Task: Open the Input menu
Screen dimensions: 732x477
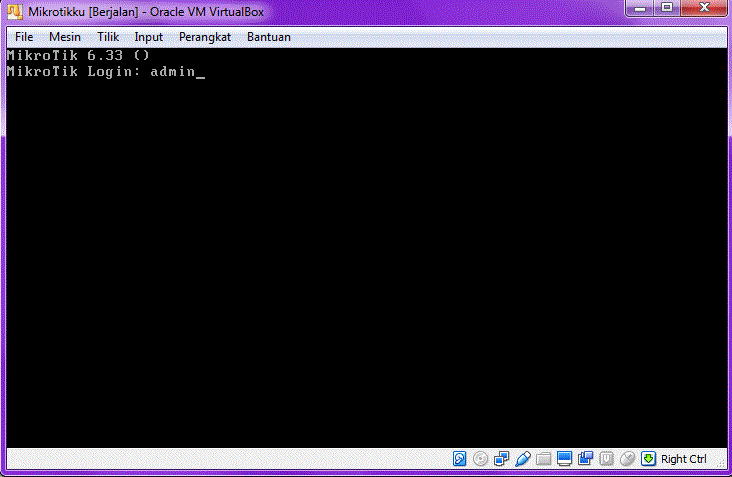Action: coord(148,37)
